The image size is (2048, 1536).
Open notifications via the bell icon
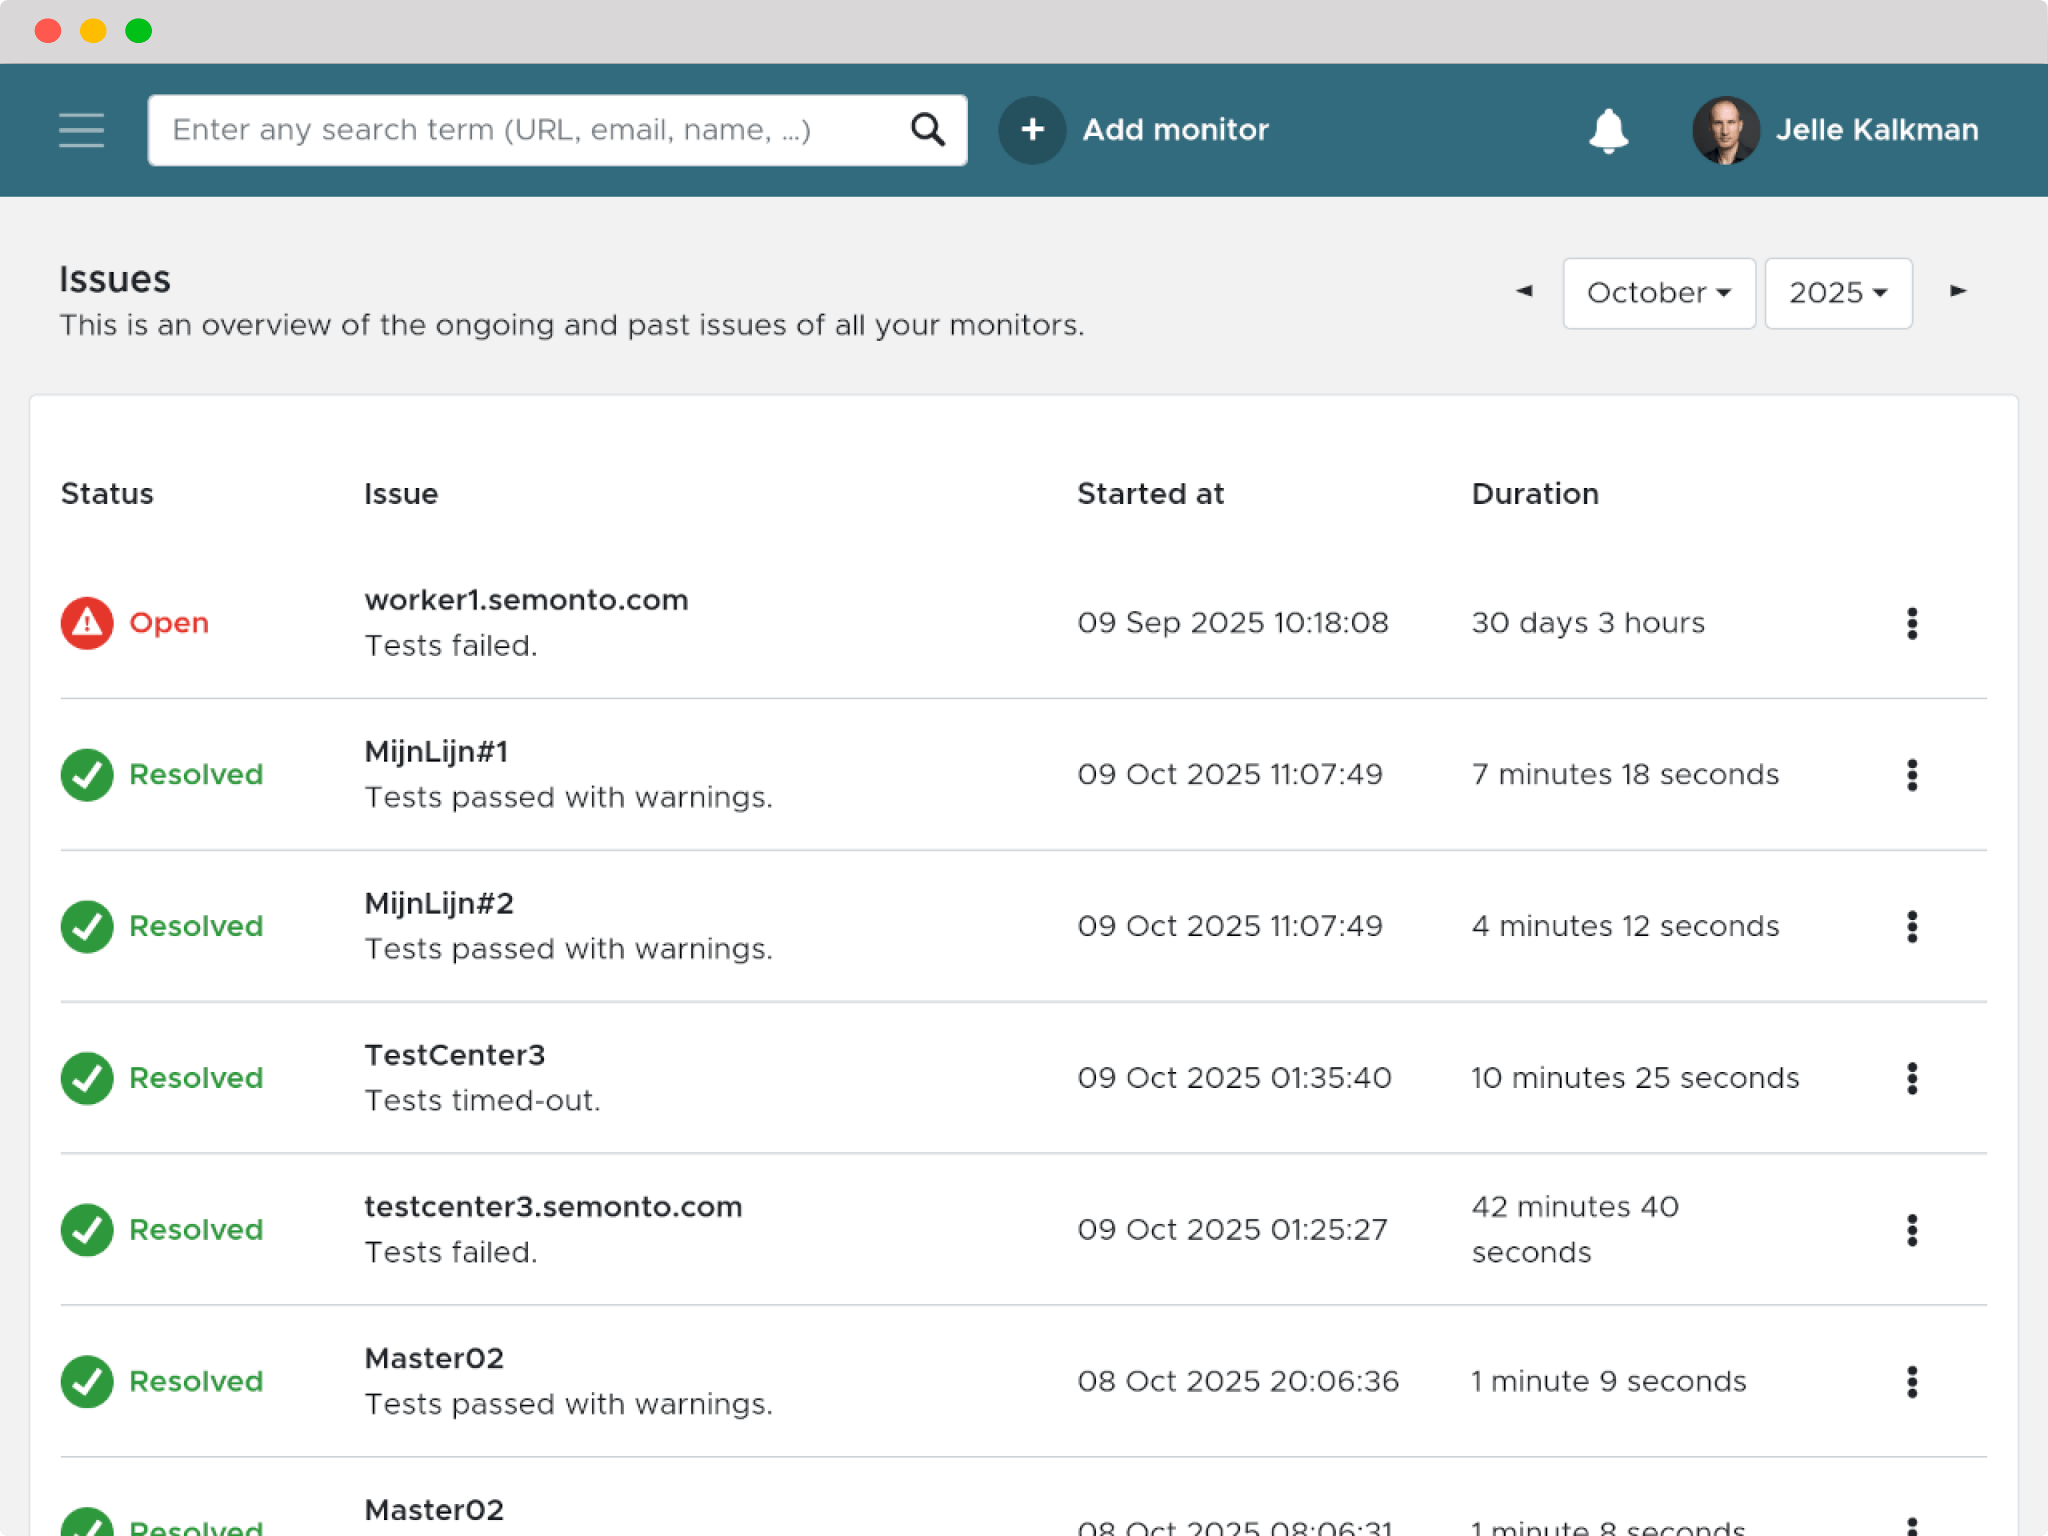click(x=1606, y=130)
